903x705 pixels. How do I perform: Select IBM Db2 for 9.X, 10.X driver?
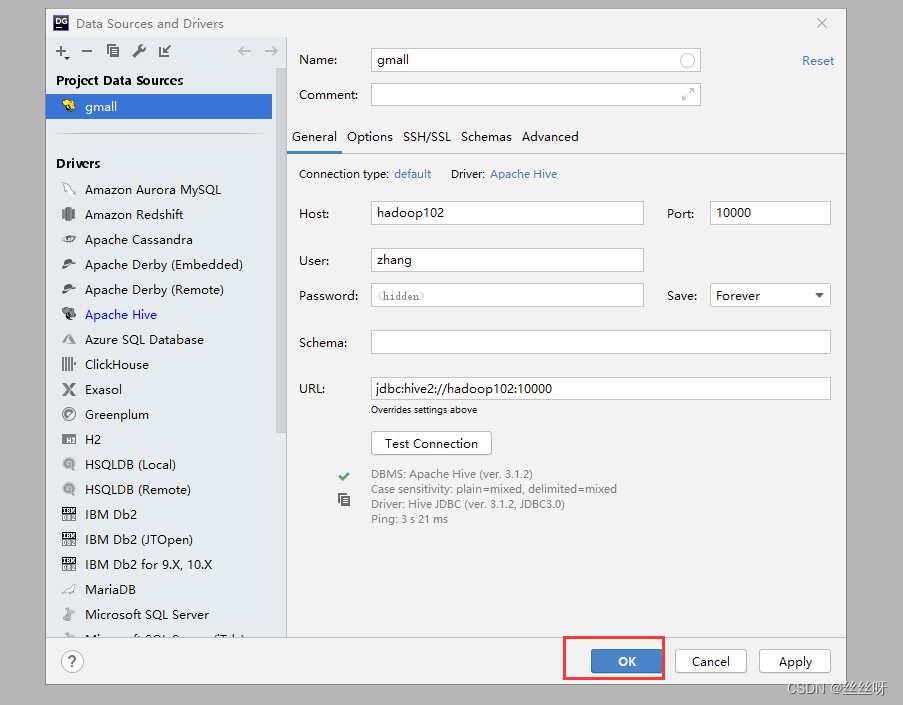pos(148,564)
